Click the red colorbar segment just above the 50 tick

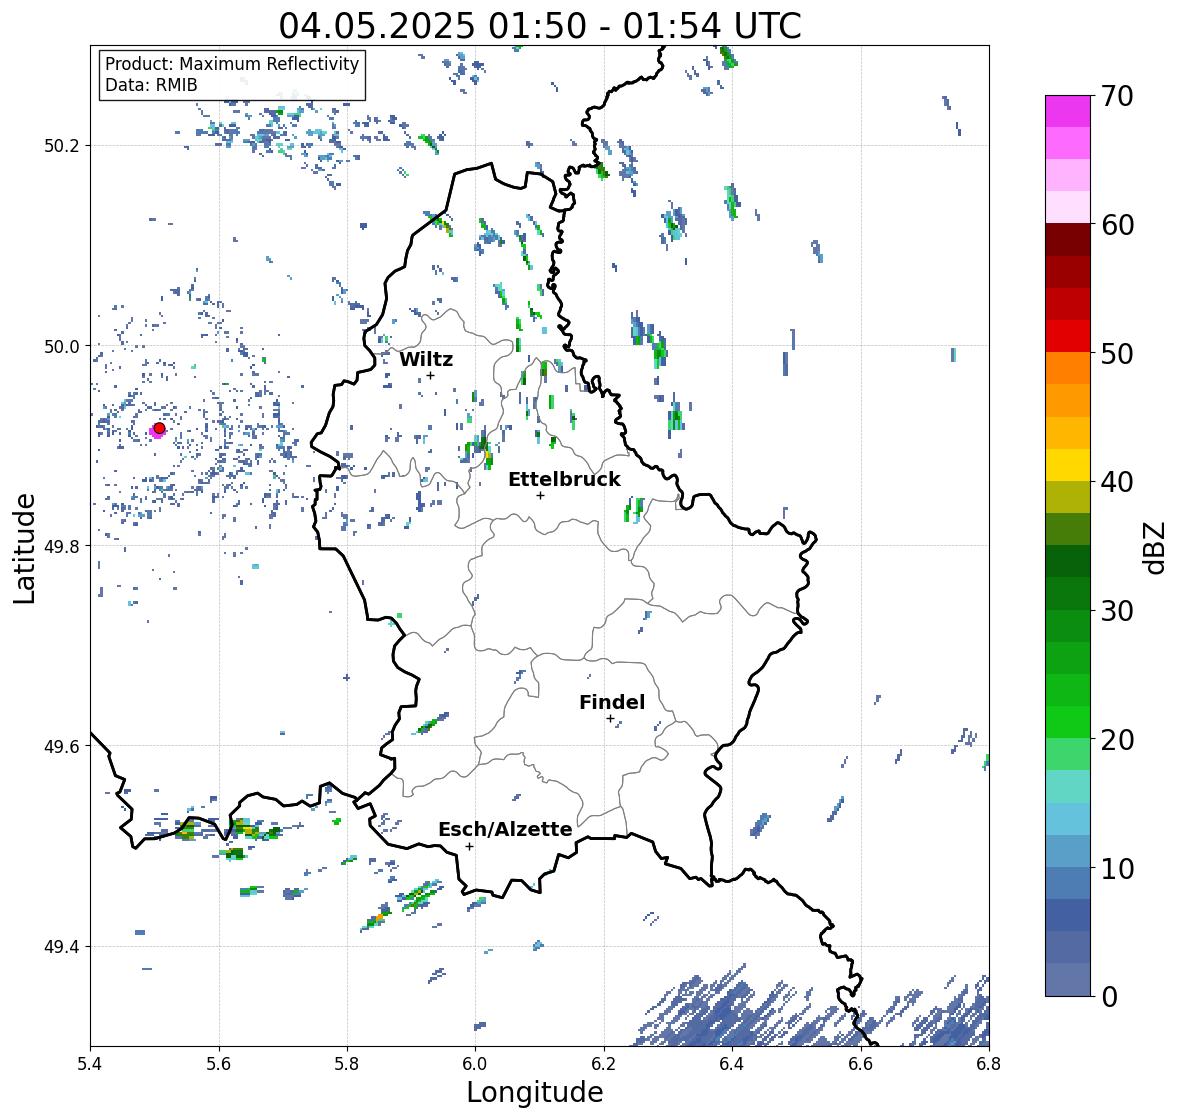coord(1068,337)
